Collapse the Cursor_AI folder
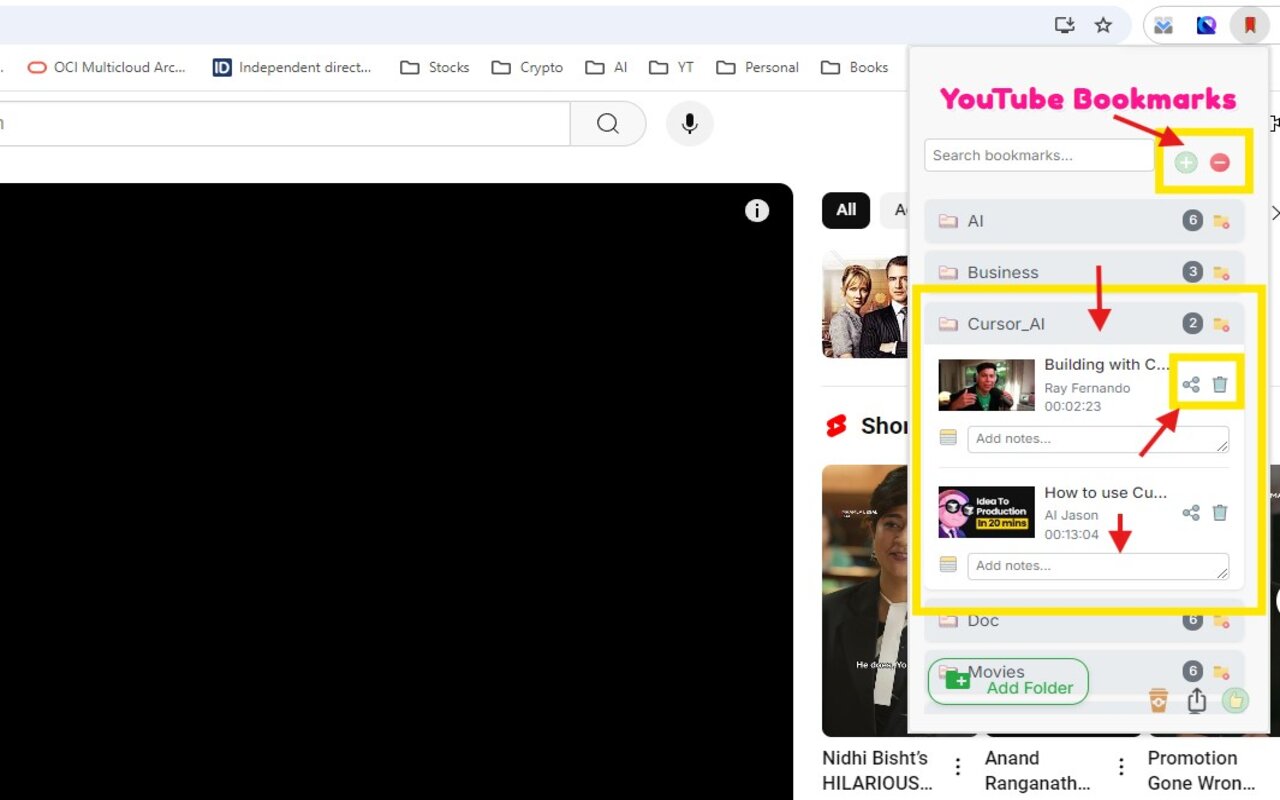Screen dimensions: 1280x800 pos(1084,324)
